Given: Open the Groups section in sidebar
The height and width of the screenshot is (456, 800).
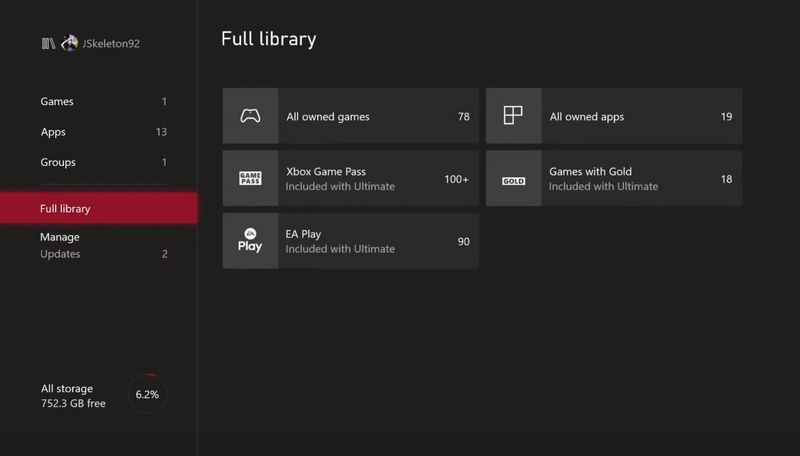Looking at the screenshot, I should point(104,162).
